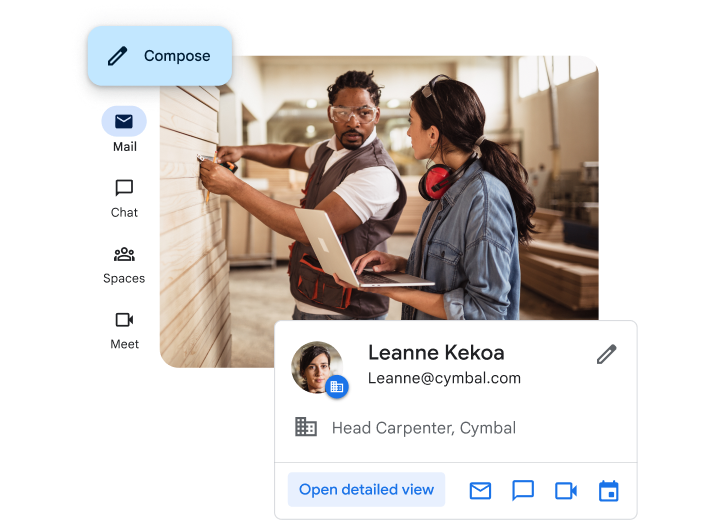Click the organization badge on the avatar
This screenshot has width=720, height=520.
pos(337,387)
